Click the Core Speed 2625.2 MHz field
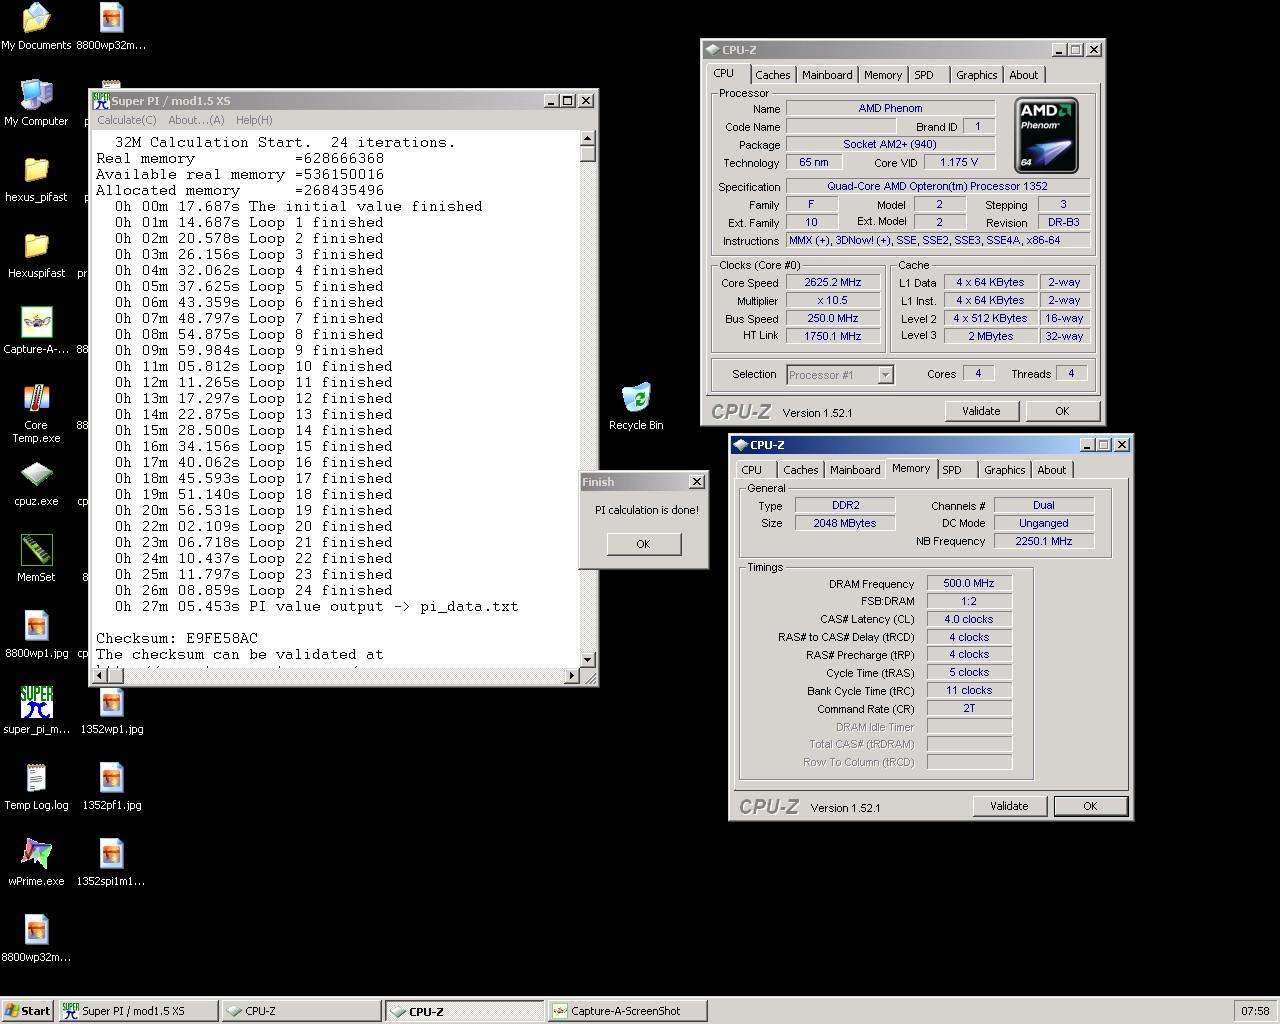The image size is (1280, 1024). point(833,283)
